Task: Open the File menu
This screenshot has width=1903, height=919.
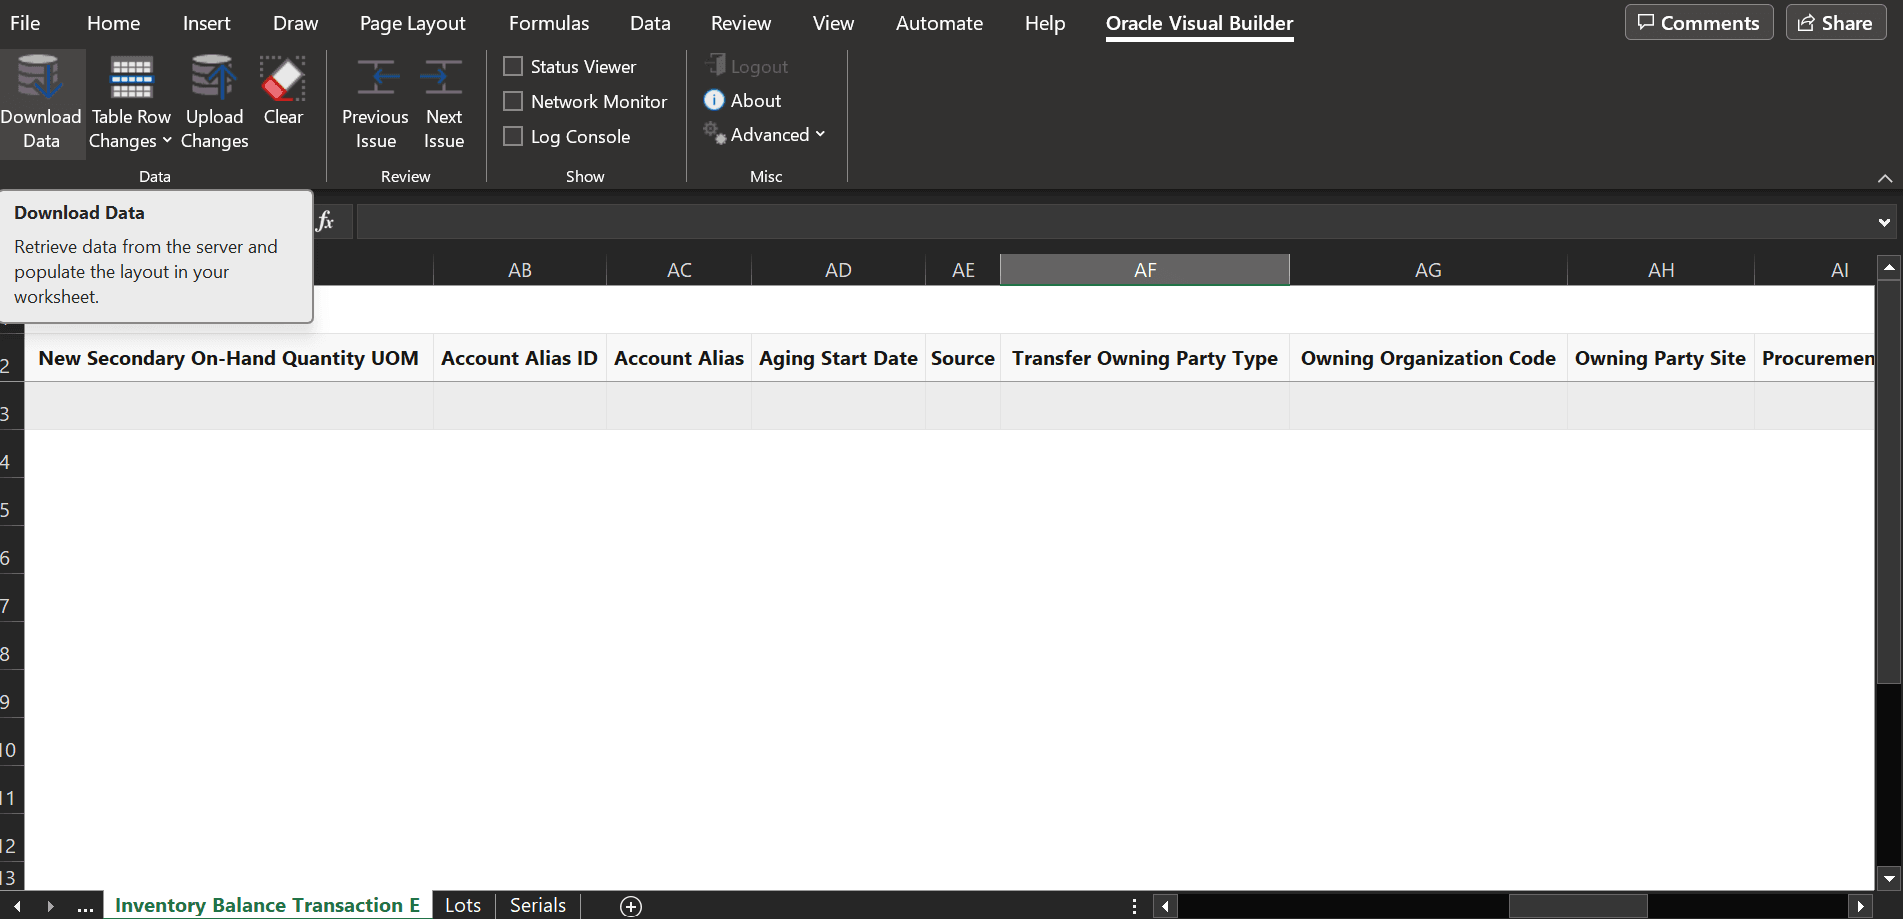Action: pyautogui.click(x=25, y=23)
